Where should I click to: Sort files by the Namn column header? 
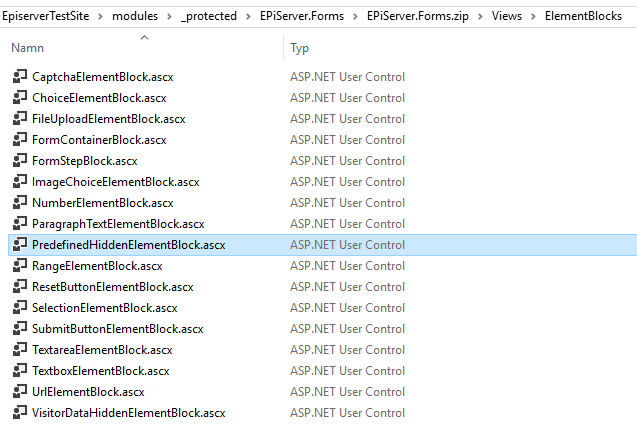pyautogui.click(x=28, y=48)
